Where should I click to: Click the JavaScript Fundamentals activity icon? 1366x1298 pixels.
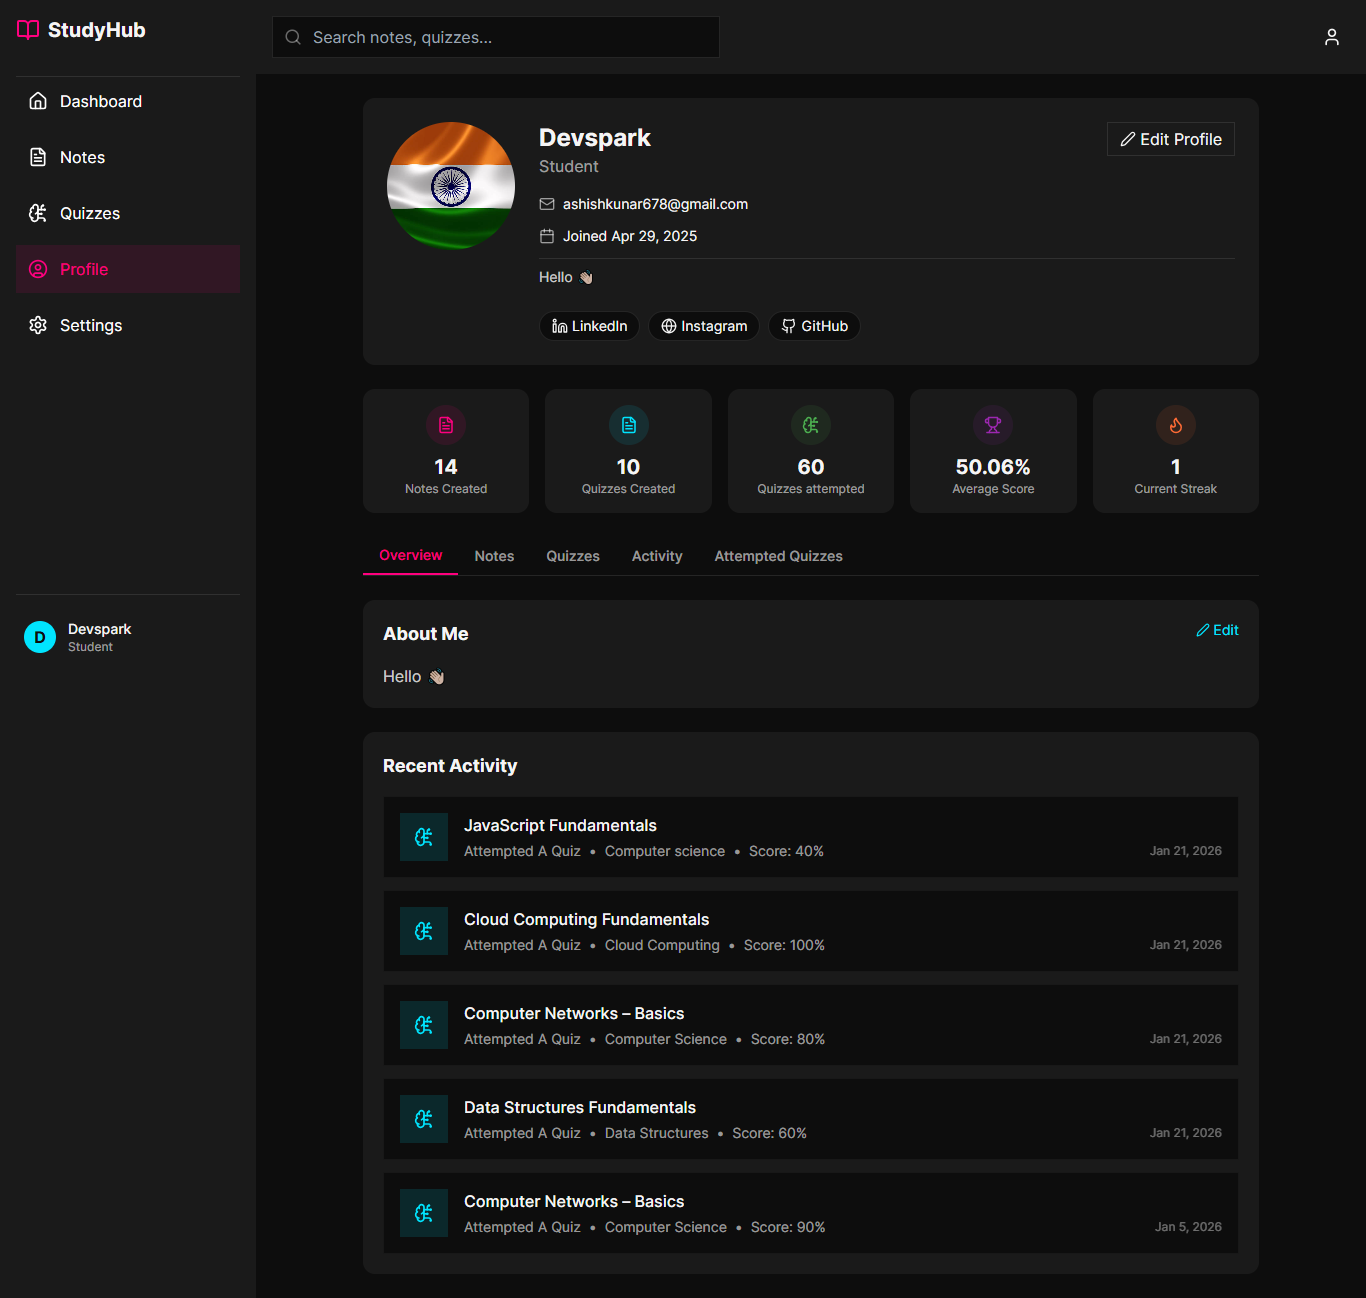424,837
